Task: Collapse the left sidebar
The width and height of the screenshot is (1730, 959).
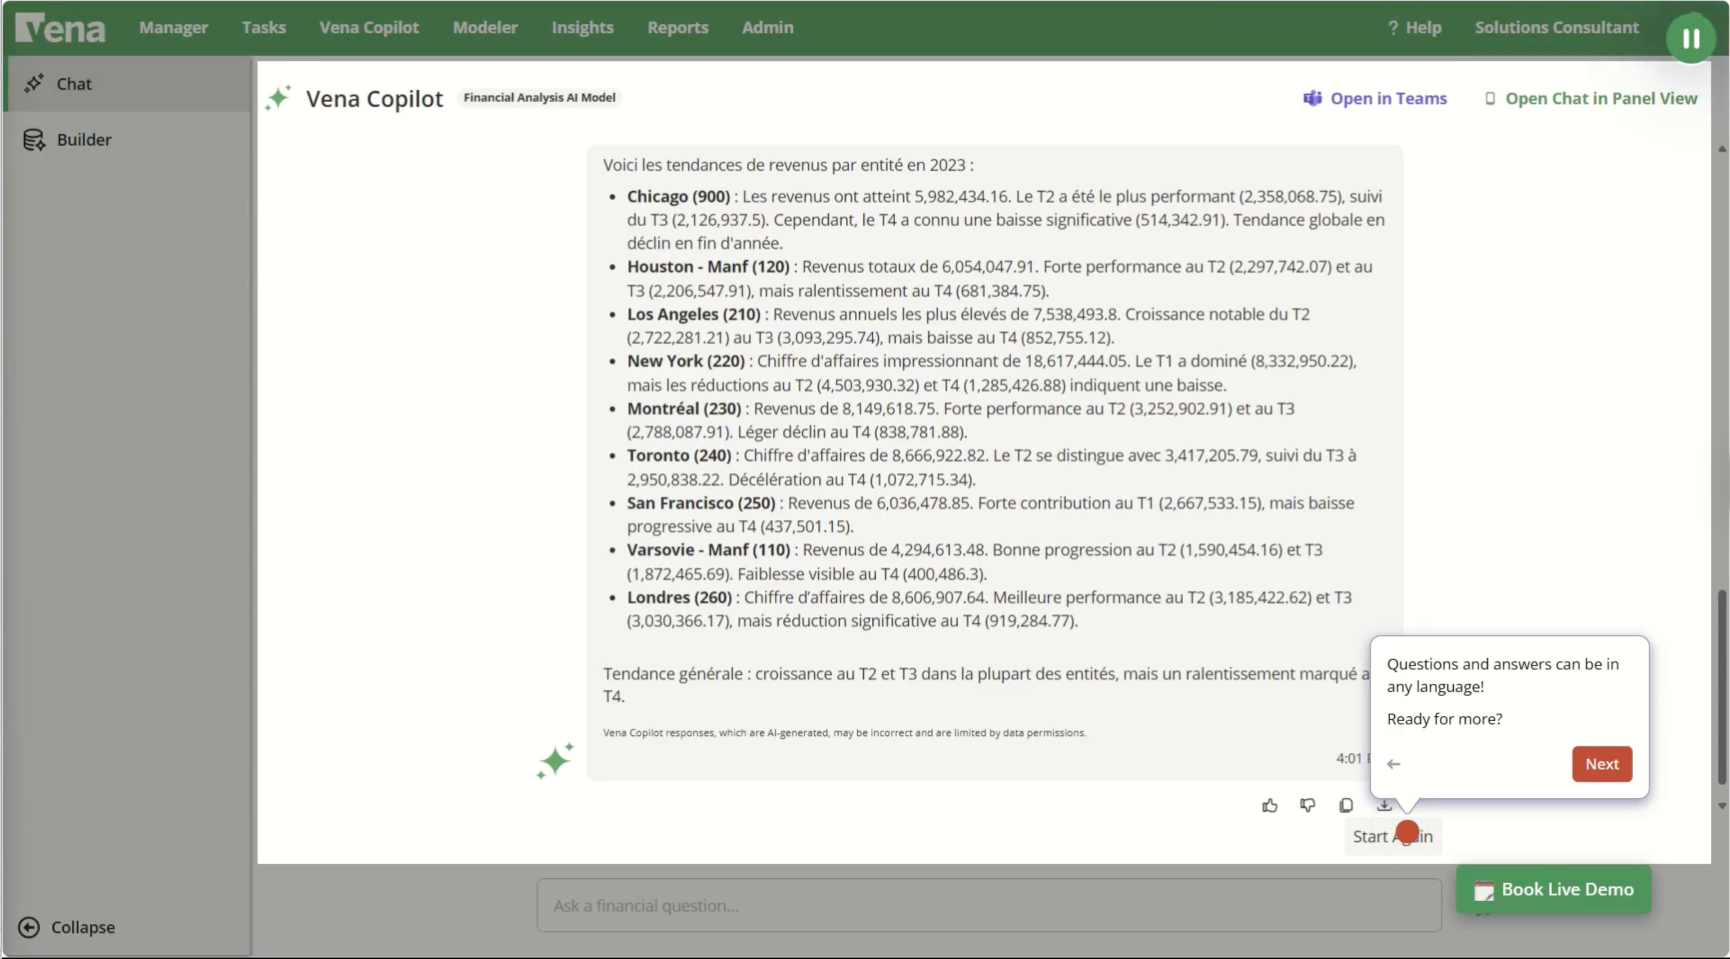Action: [x=70, y=927]
